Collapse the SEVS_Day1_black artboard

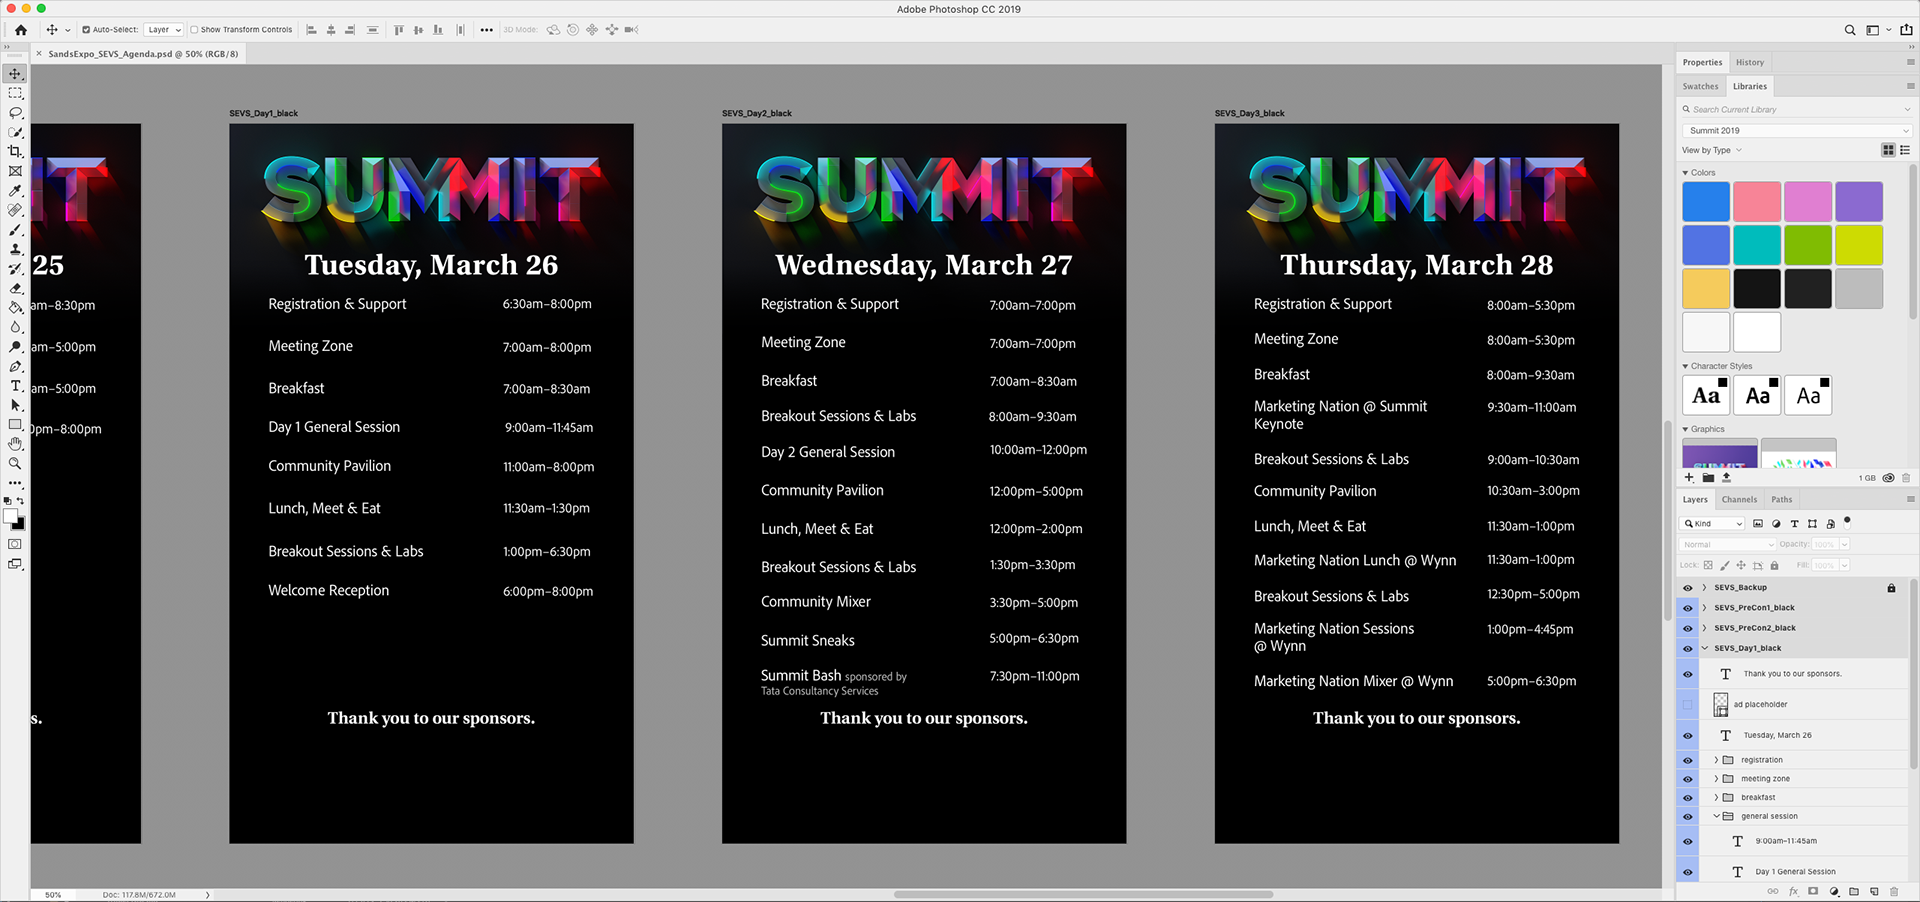1705,648
